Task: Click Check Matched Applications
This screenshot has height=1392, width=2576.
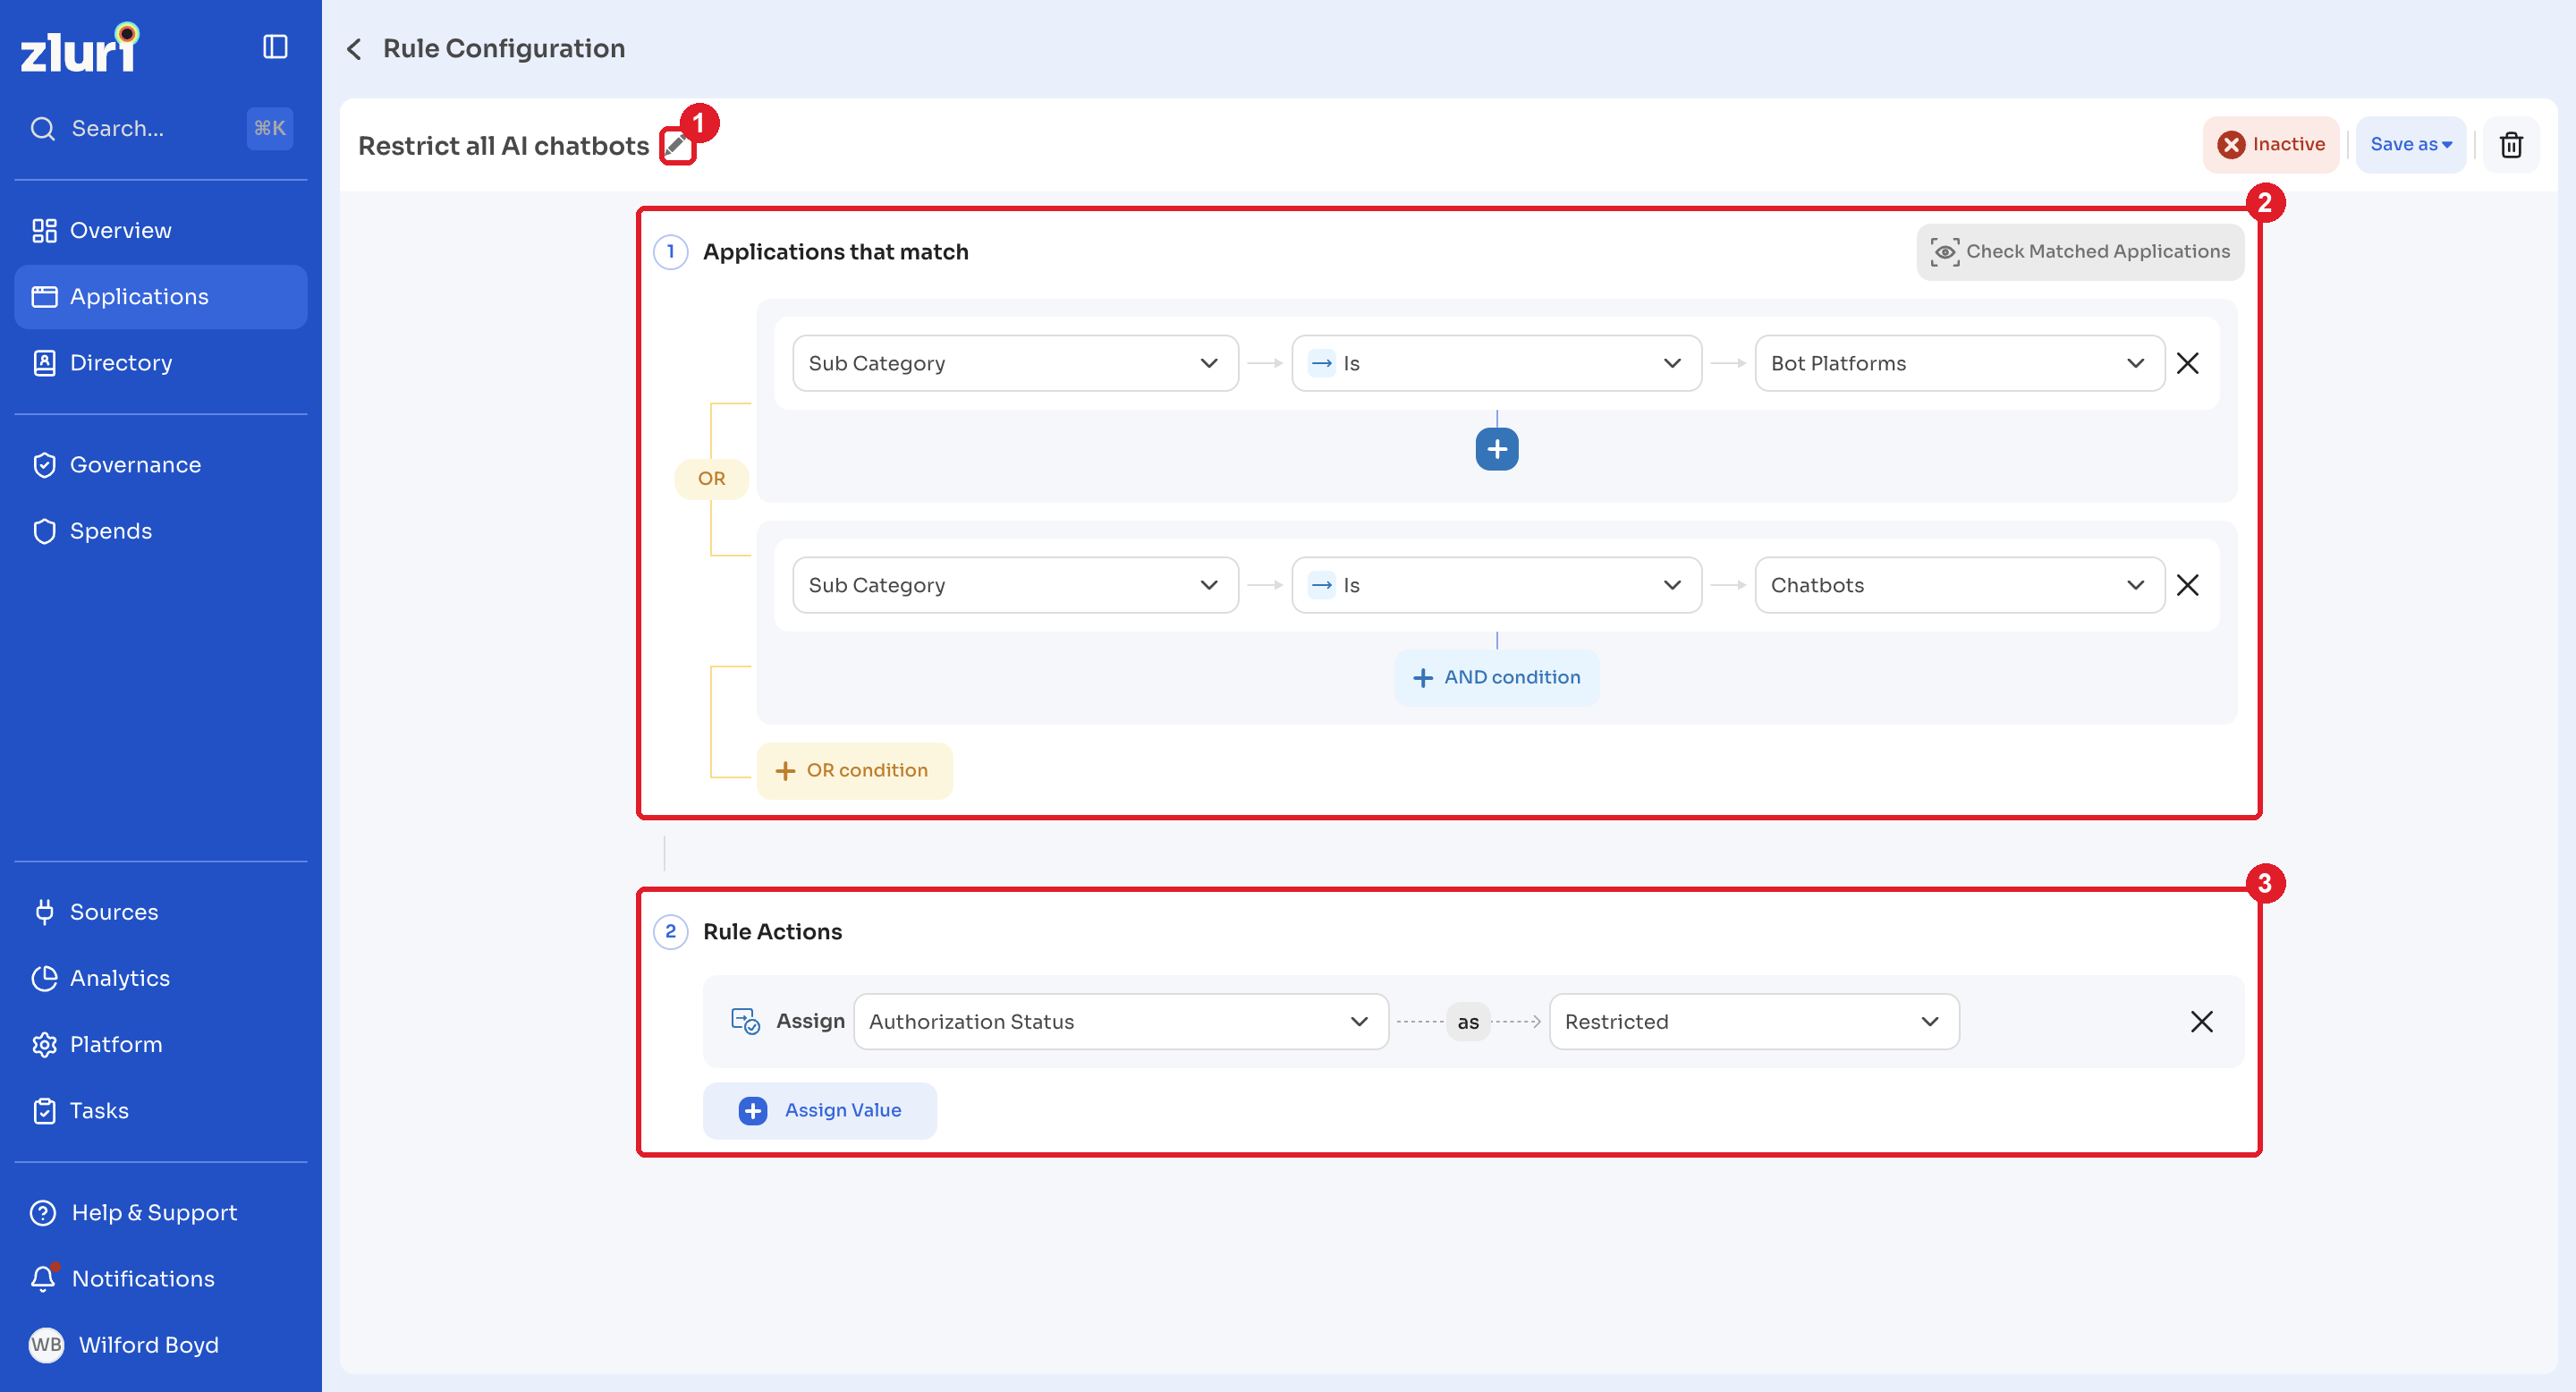Action: [2080, 252]
